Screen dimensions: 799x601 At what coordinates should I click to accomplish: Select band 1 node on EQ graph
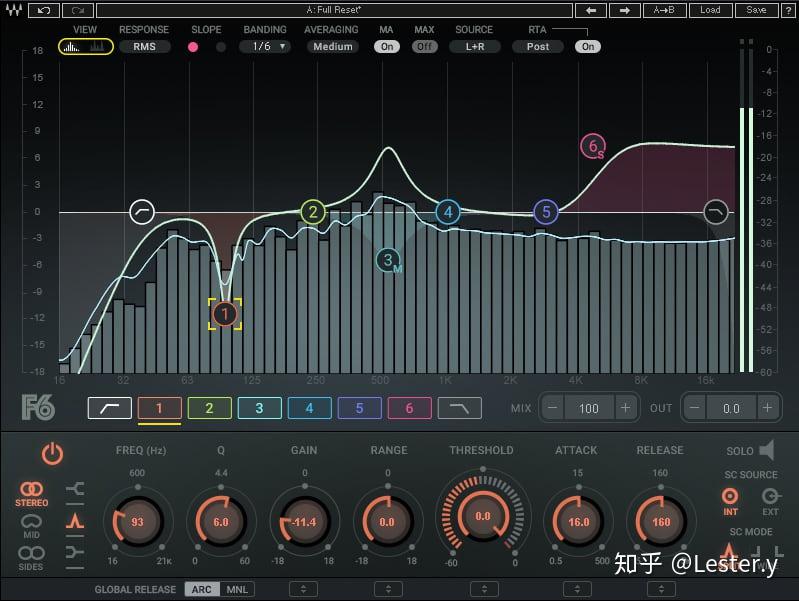coord(225,314)
